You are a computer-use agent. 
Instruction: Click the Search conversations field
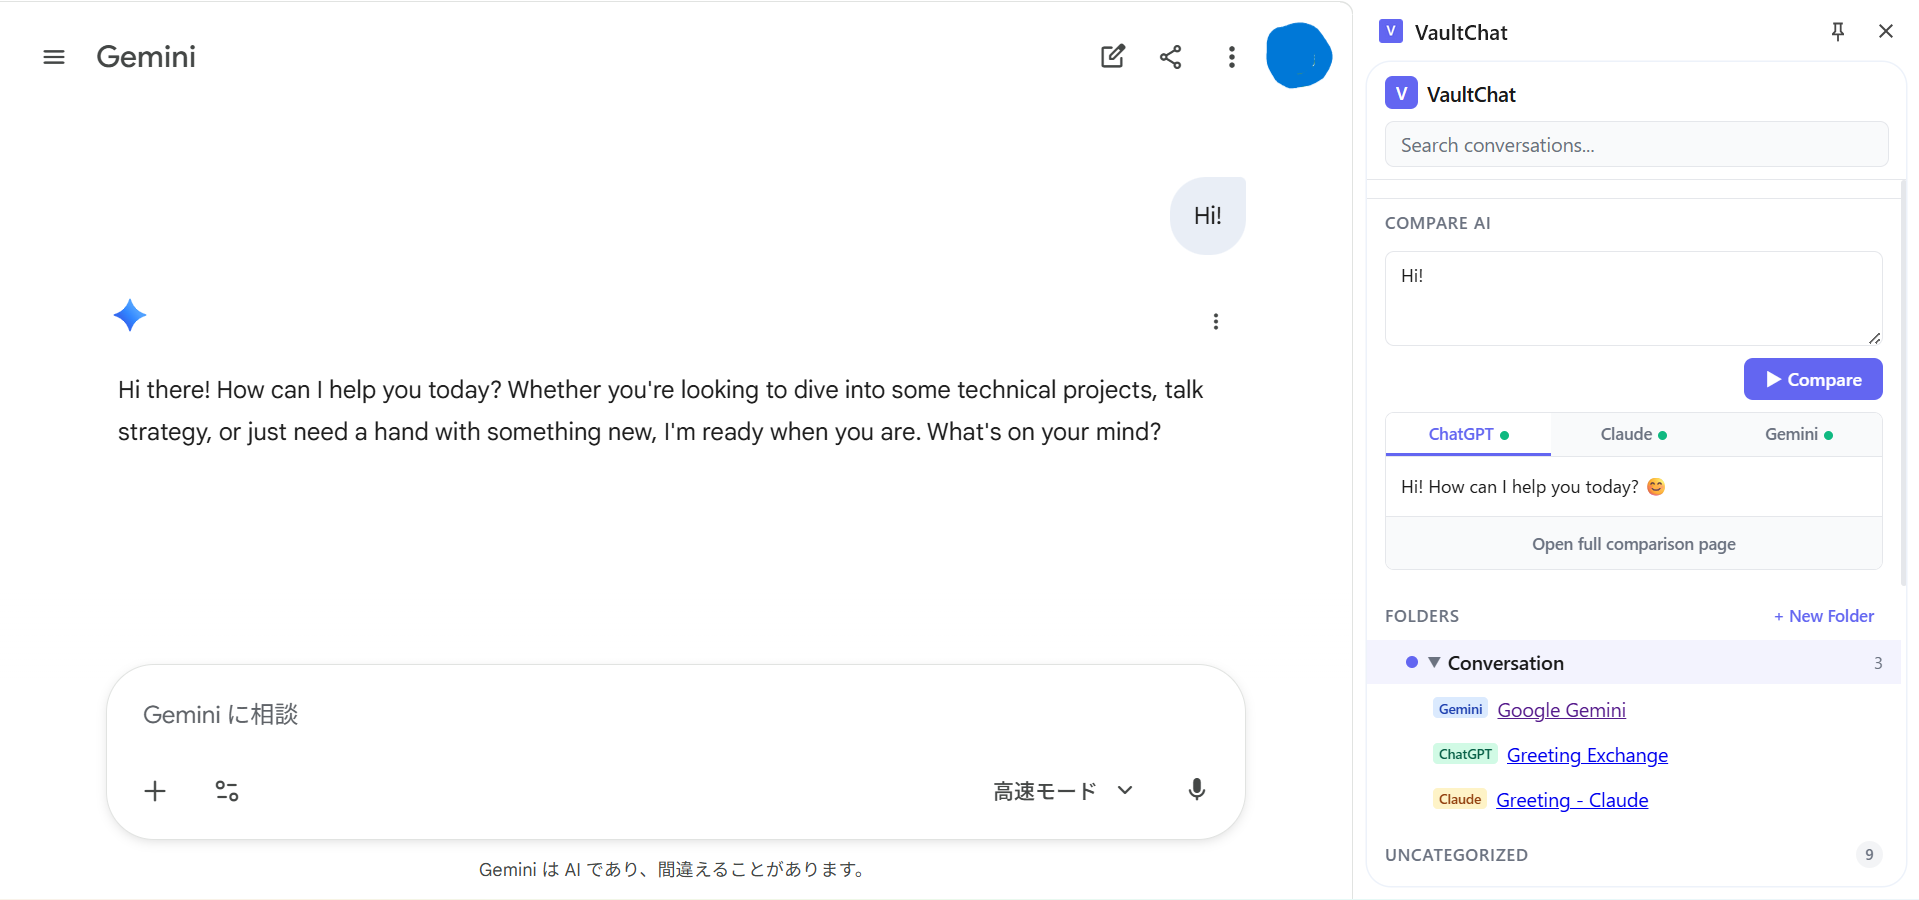tap(1634, 144)
